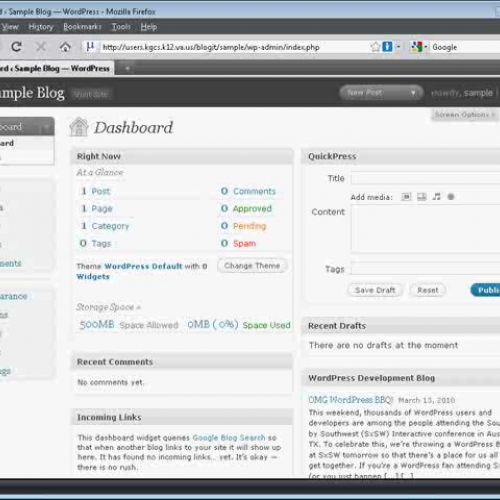Expand the New Post dropdown arrow
This screenshot has height=500, width=500.
(413, 93)
